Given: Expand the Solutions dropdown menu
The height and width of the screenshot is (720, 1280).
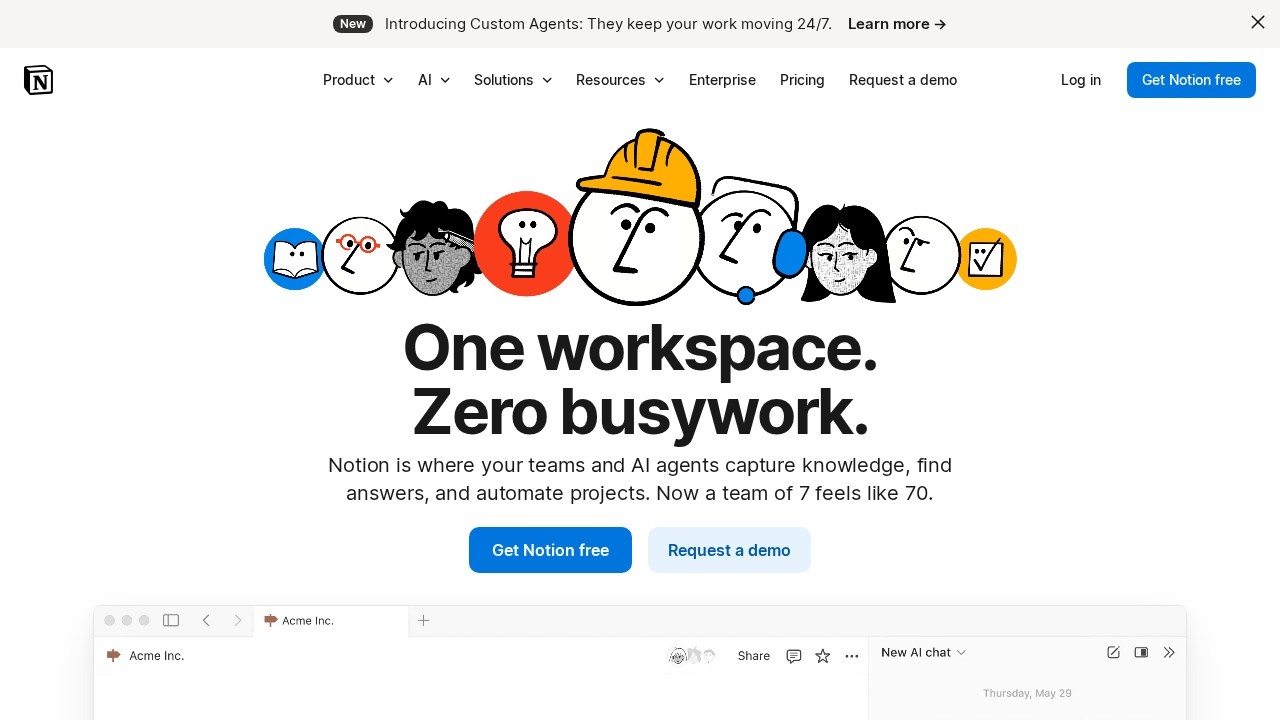Looking at the screenshot, I should point(513,80).
